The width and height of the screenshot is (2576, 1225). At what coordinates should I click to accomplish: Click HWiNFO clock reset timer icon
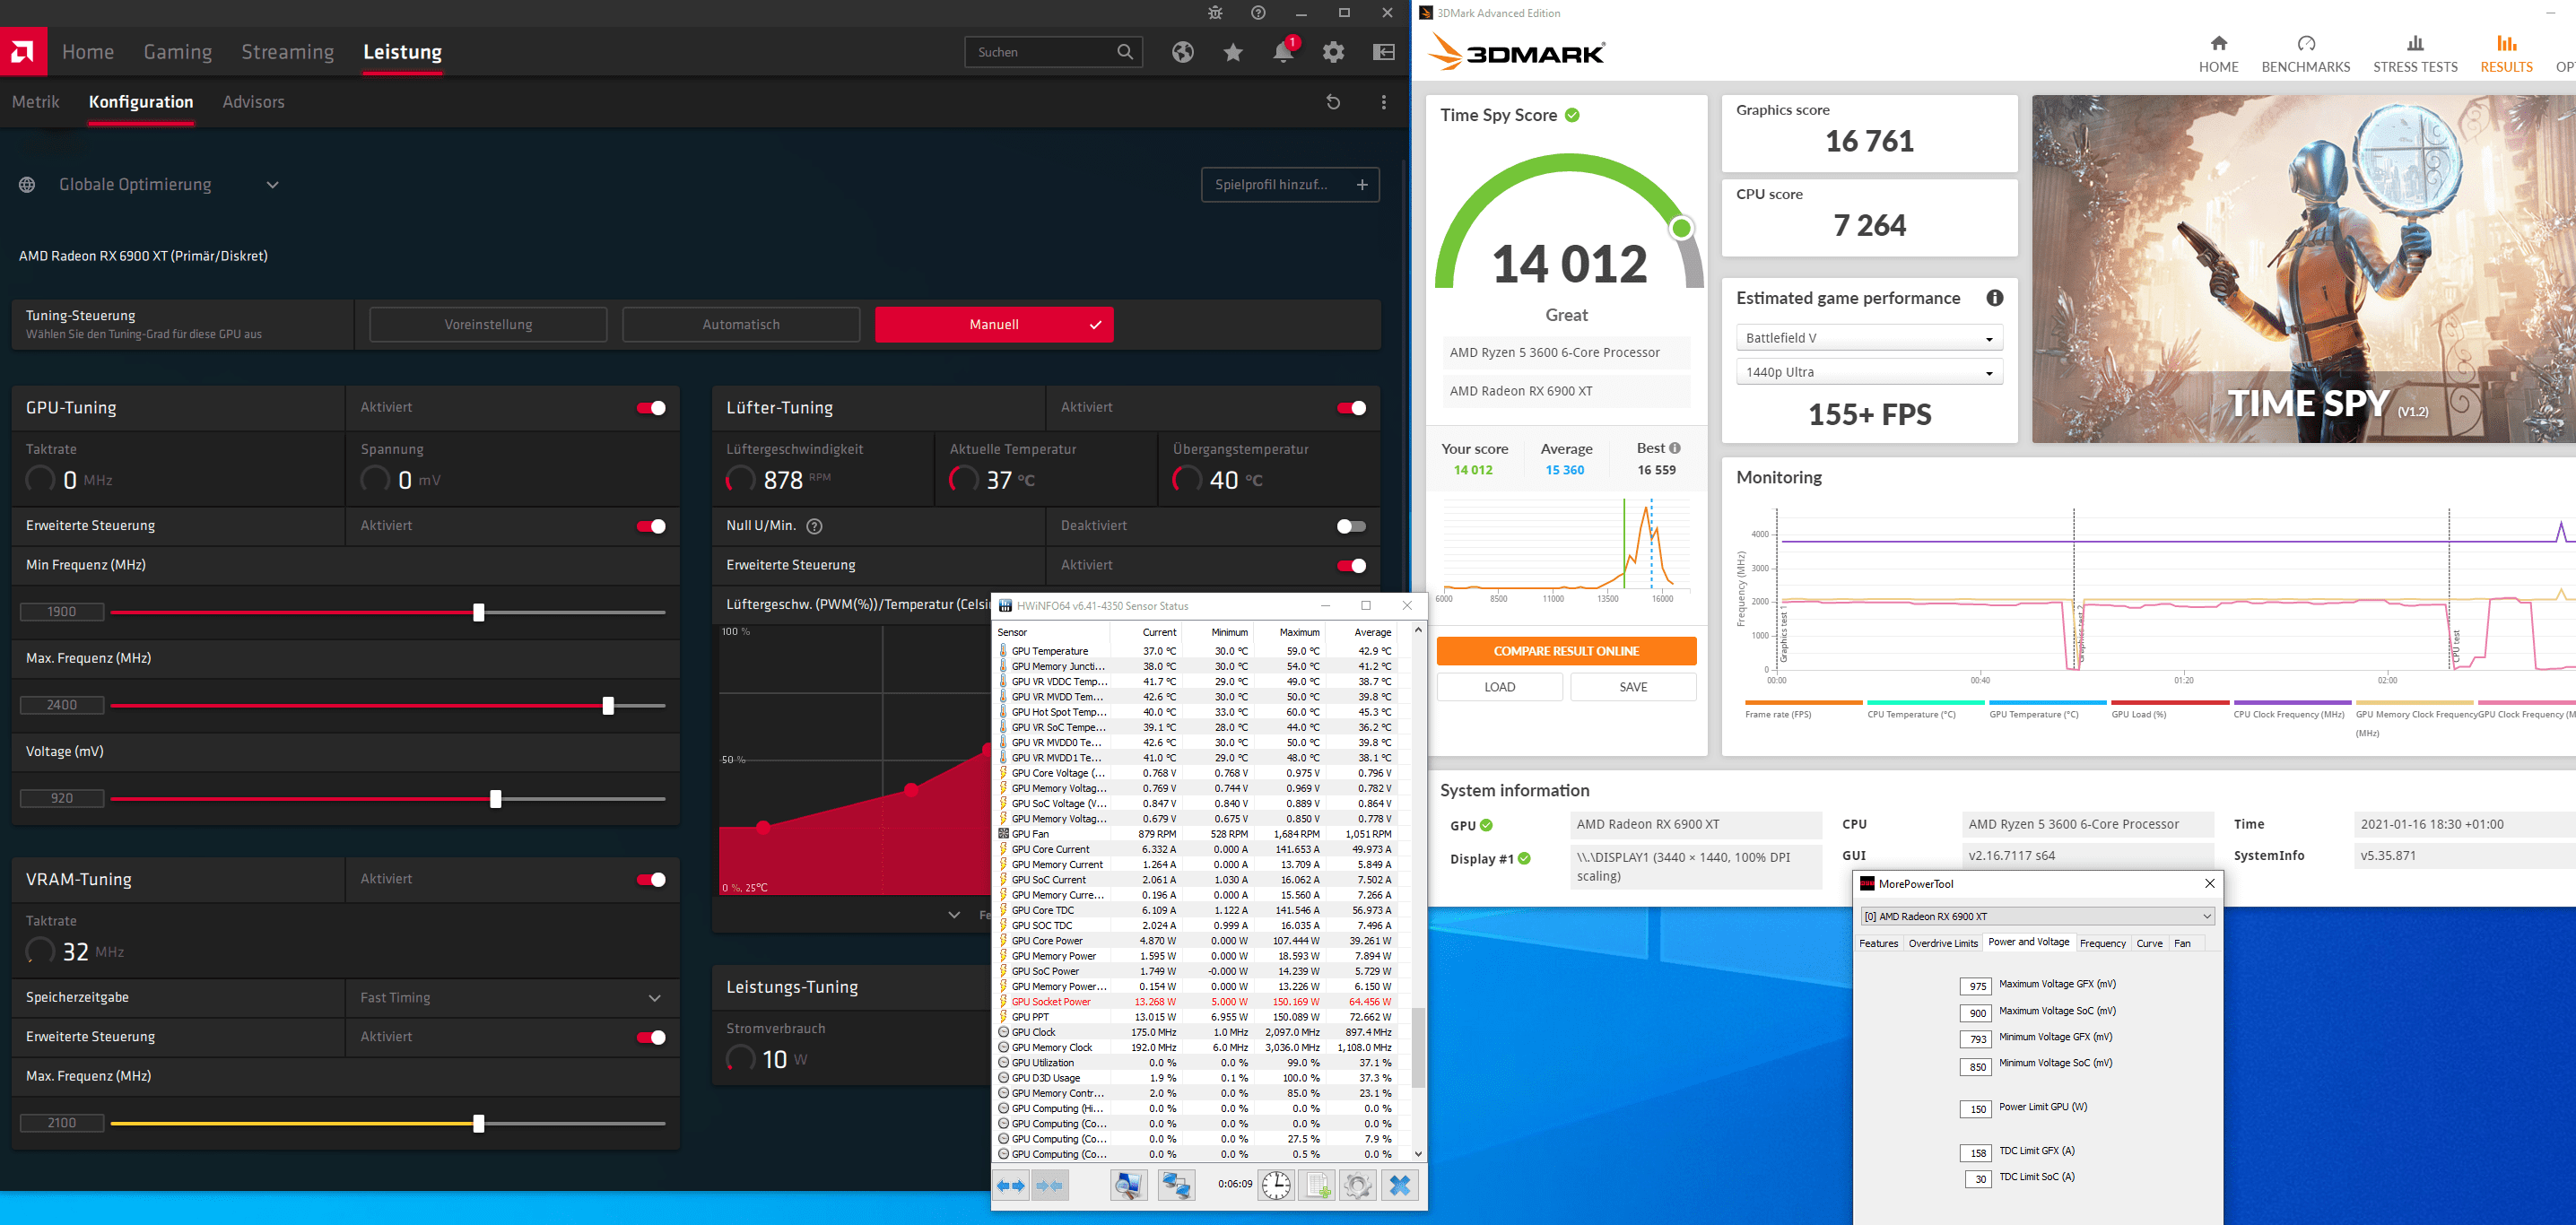tap(1276, 1186)
